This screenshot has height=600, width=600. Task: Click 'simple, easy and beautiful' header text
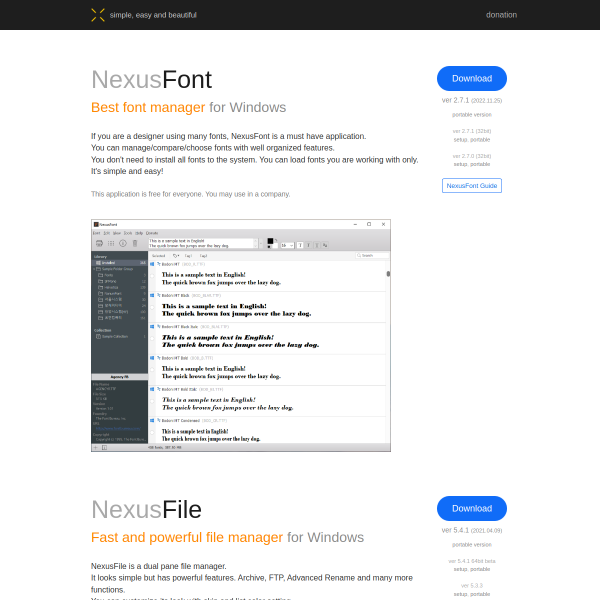[153, 15]
